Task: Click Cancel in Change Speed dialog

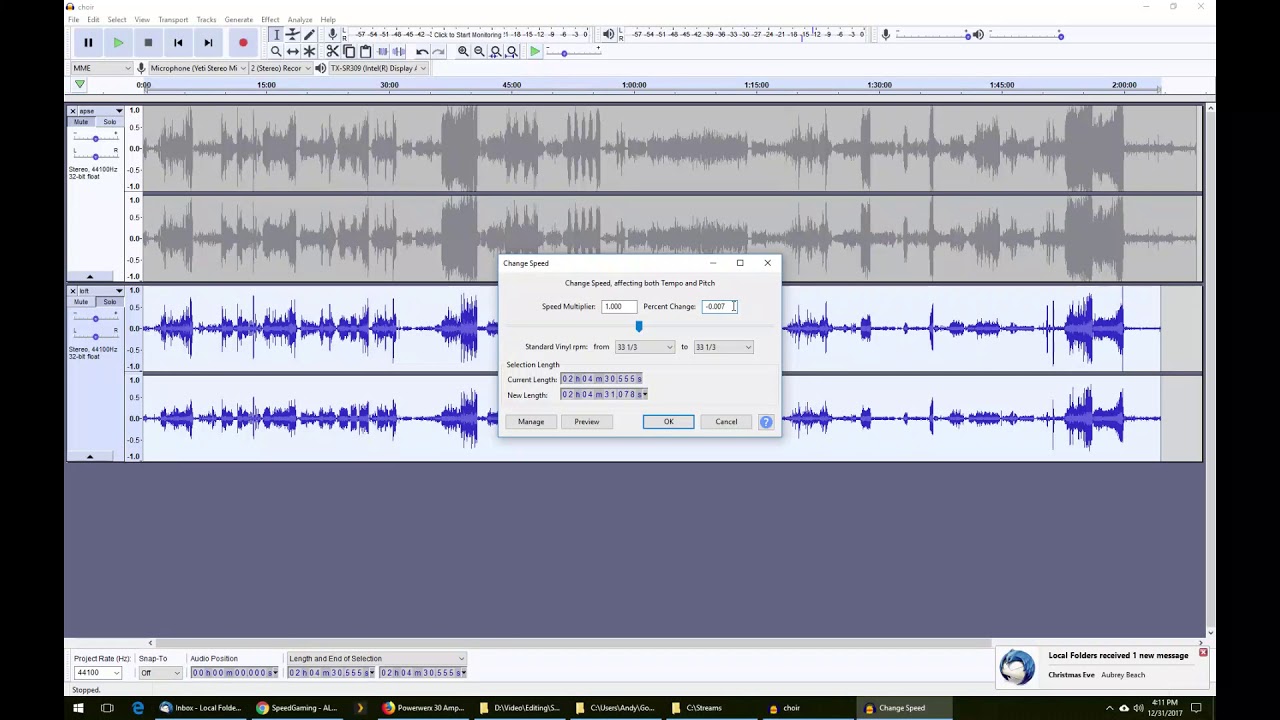Action: click(726, 422)
